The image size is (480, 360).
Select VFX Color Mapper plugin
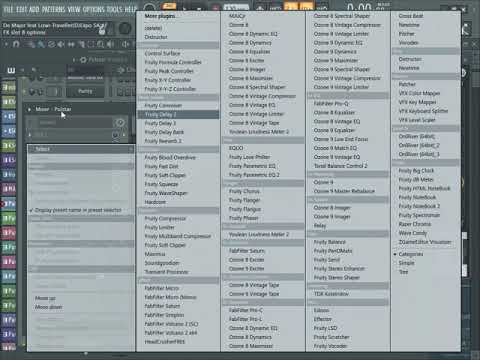(x=419, y=93)
